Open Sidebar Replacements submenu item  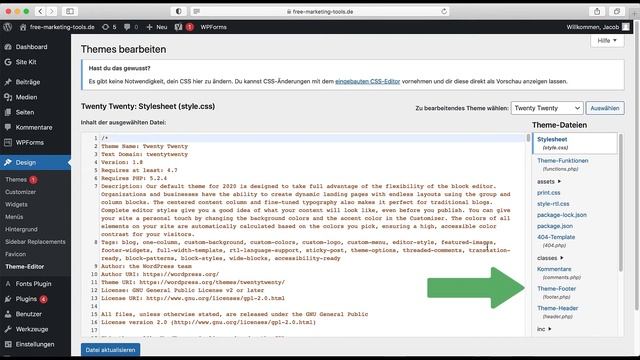[x=35, y=242]
